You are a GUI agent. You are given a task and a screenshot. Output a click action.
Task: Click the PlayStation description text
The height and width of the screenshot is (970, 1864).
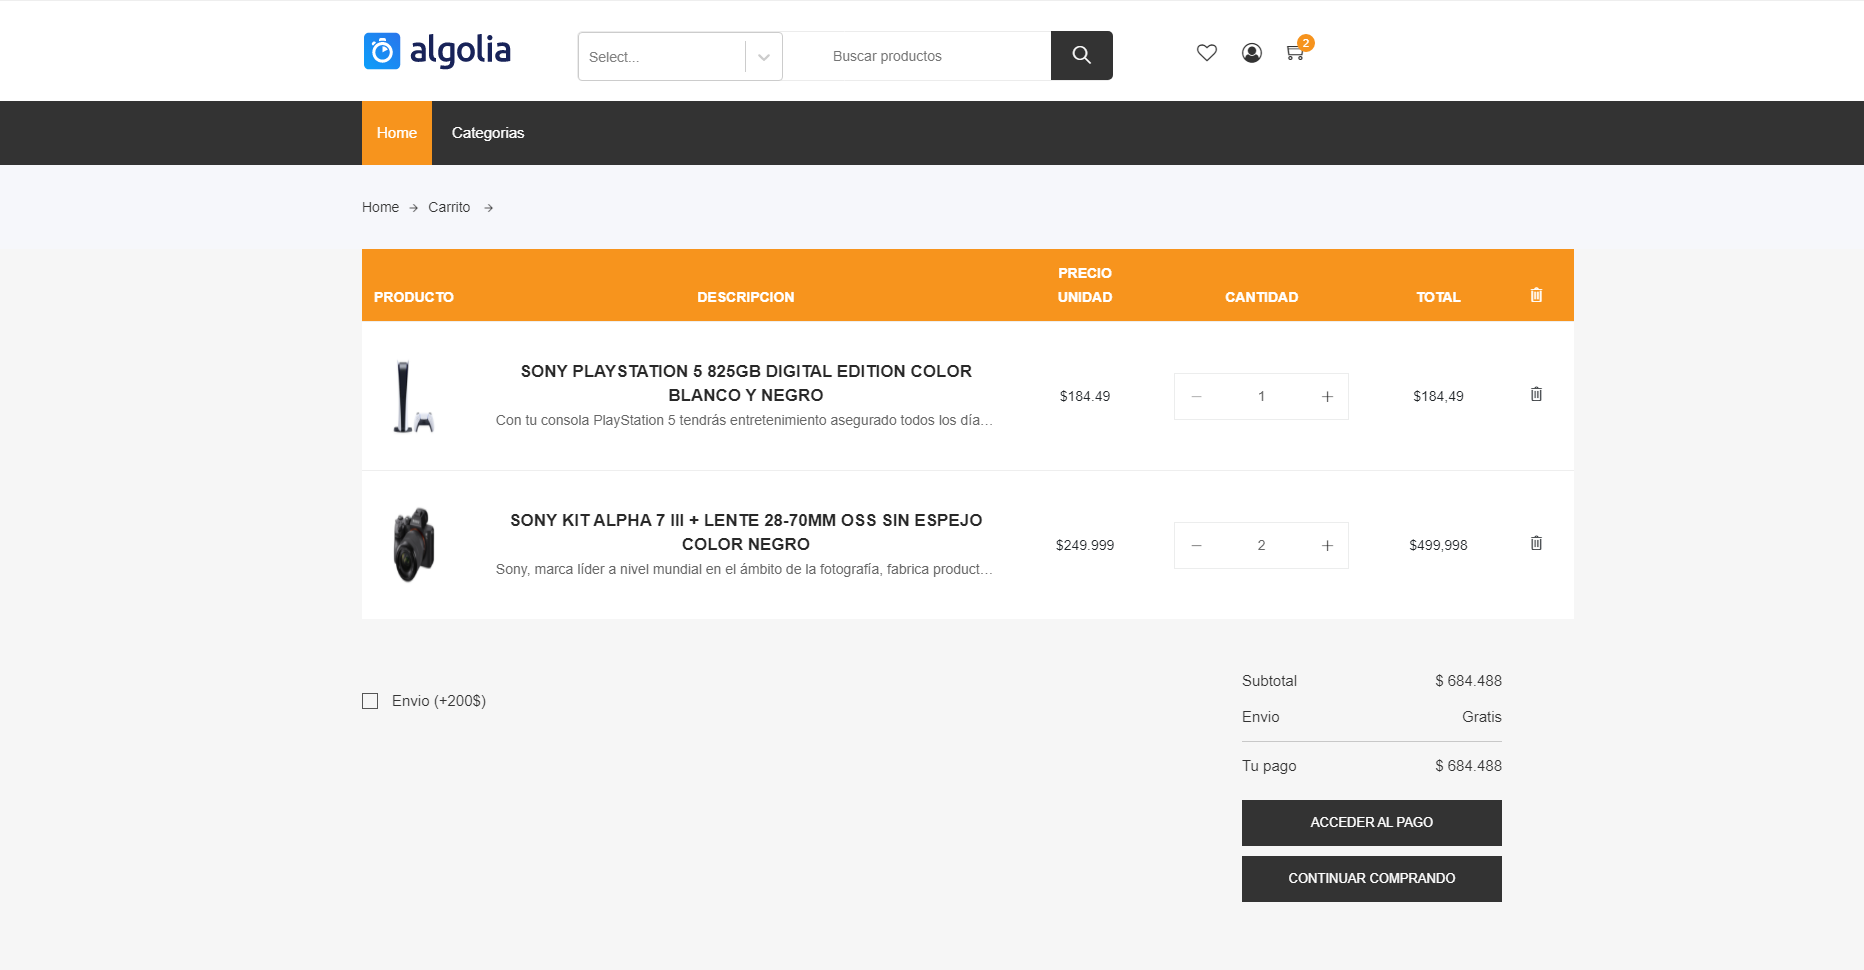click(x=744, y=421)
